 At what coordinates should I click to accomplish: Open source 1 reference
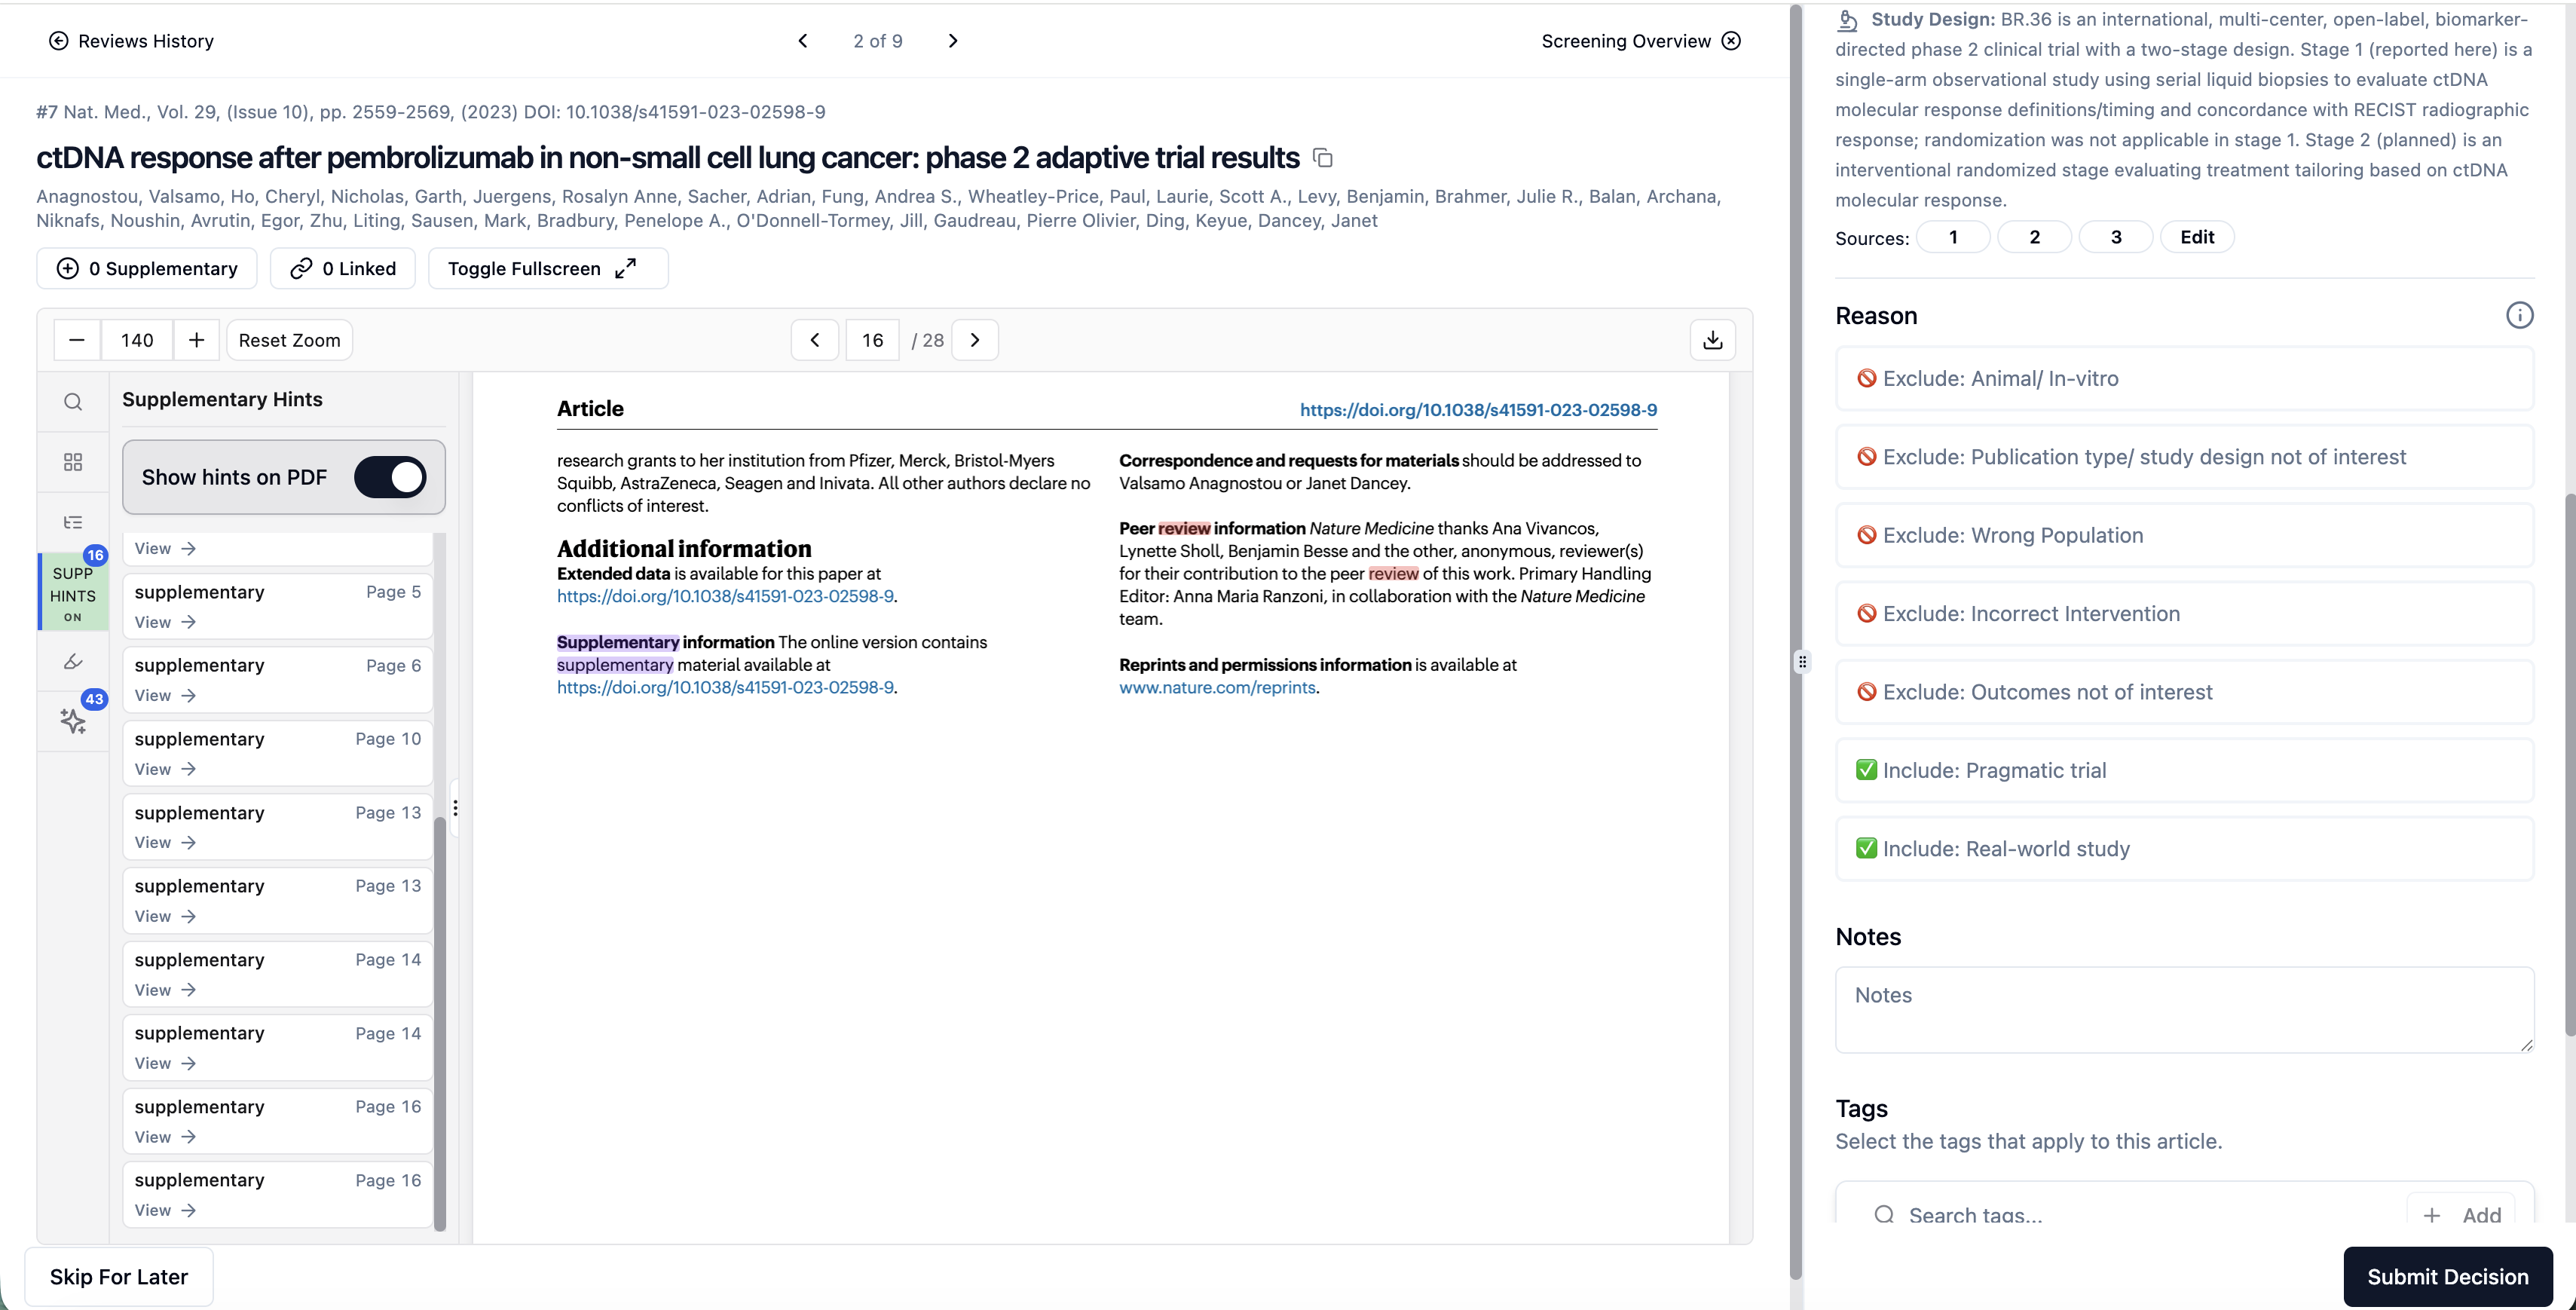pos(1953,237)
